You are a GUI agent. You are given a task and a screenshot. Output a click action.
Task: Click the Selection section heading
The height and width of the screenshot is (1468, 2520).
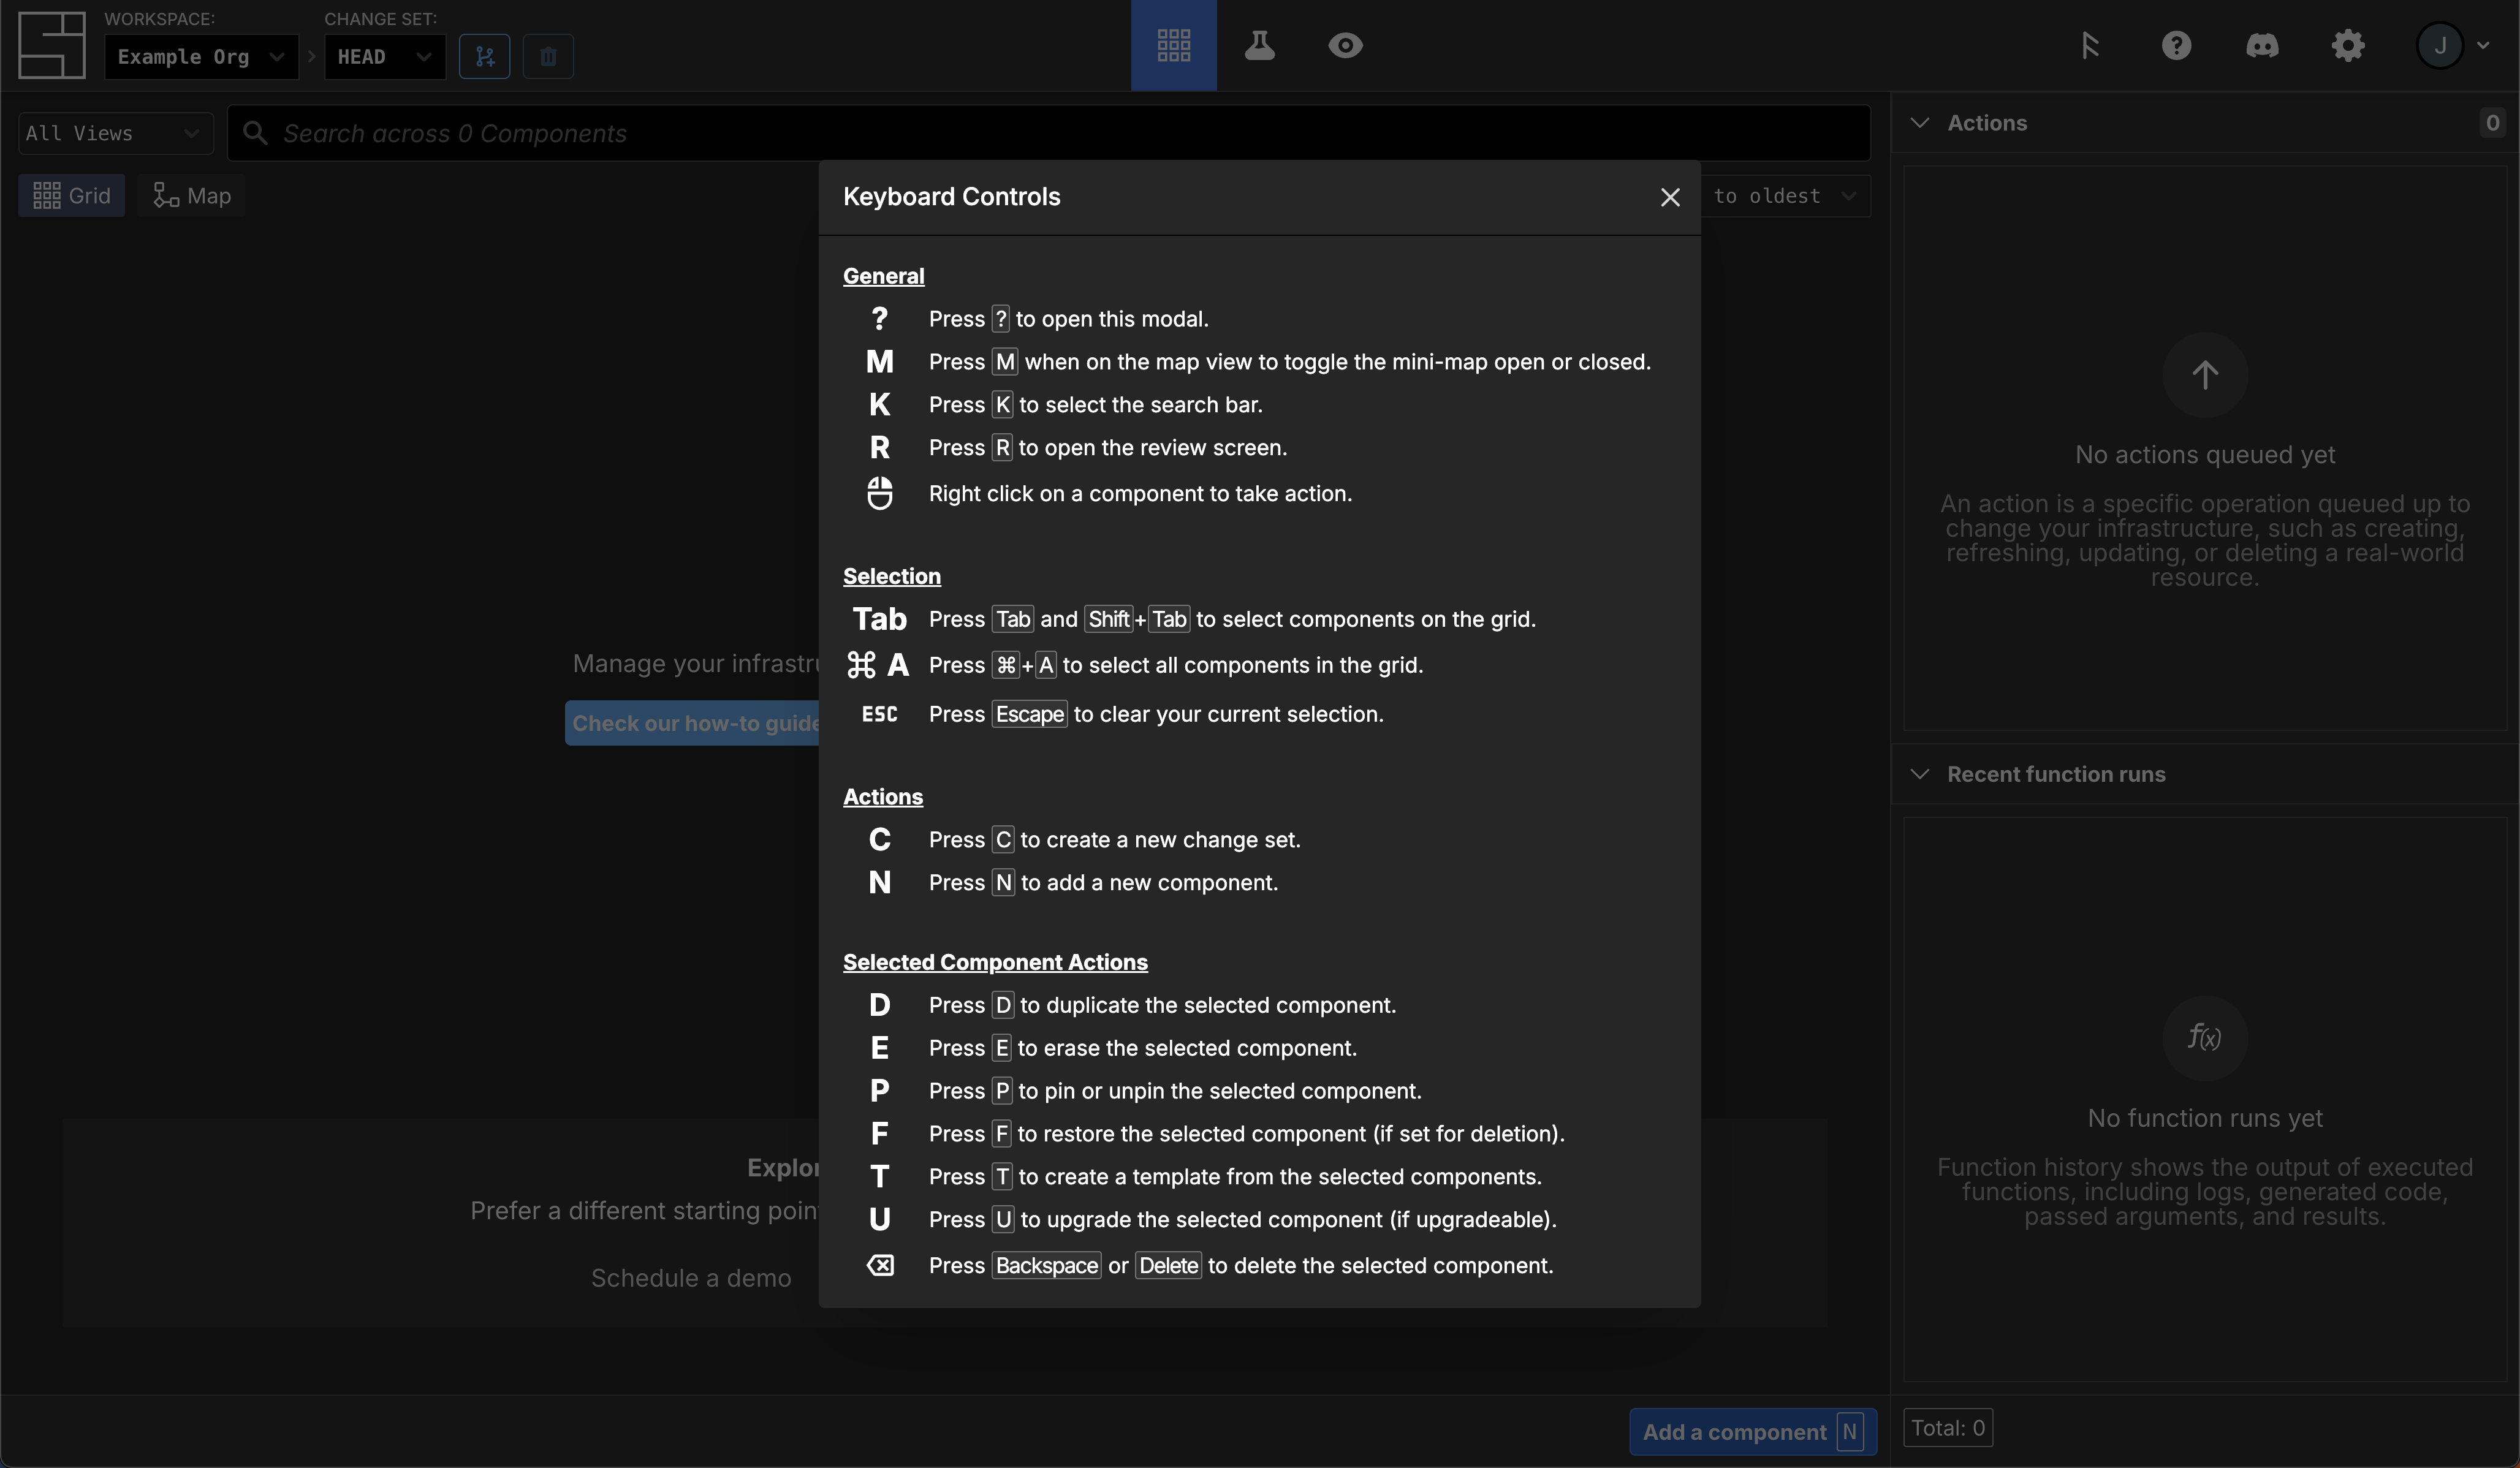(x=891, y=576)
